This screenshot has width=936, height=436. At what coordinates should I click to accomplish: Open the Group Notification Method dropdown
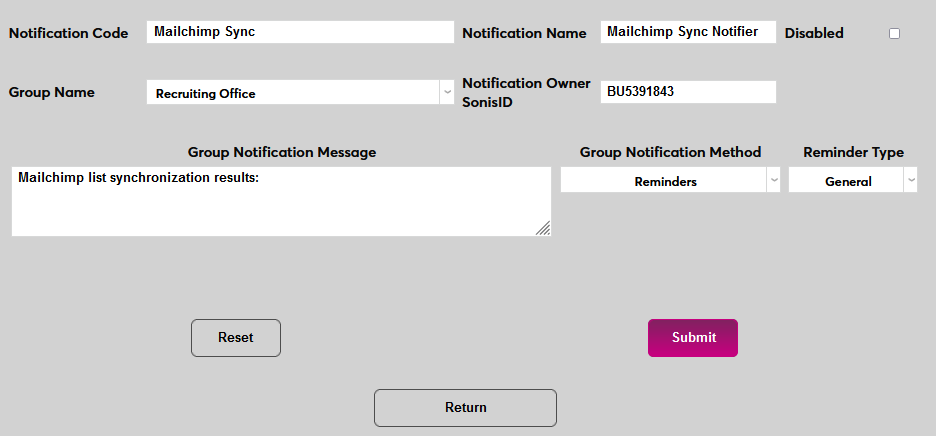[x=670, y=181]
